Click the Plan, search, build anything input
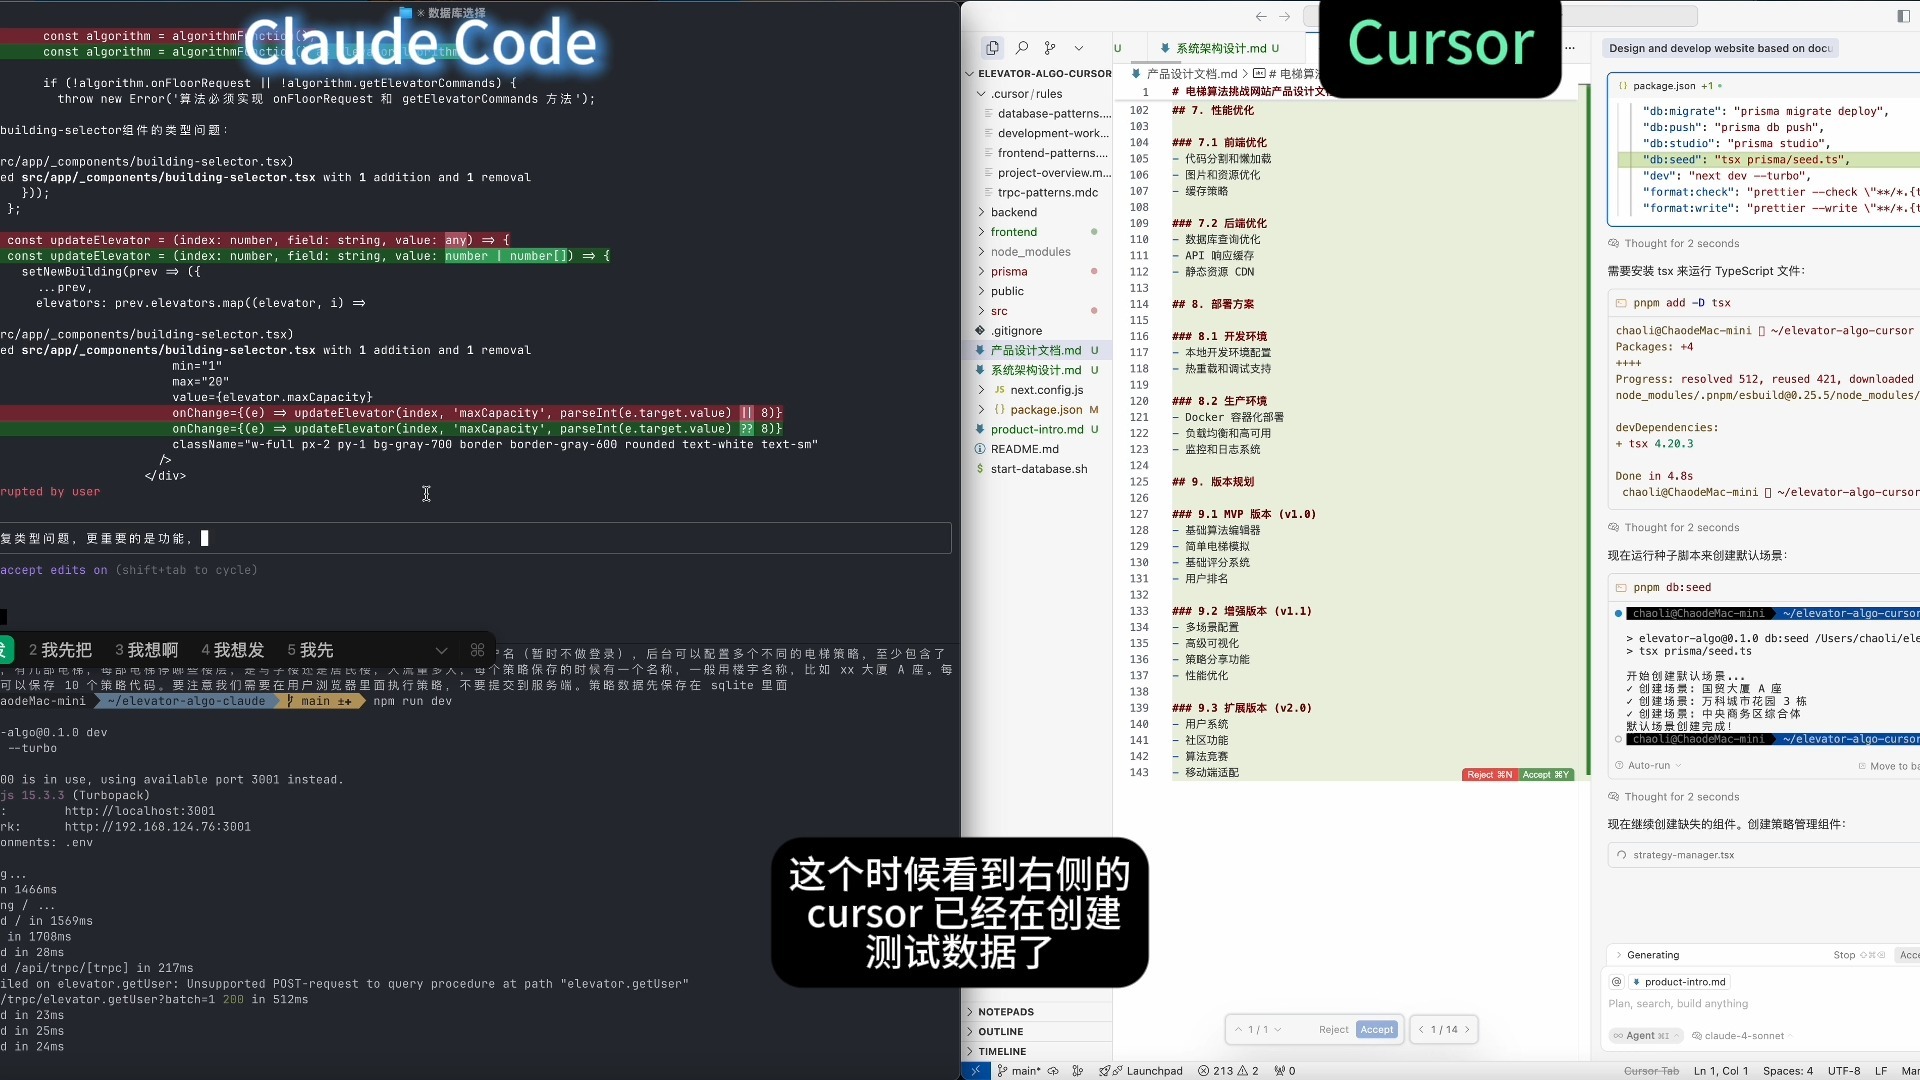The image size is (1920, 1080). (1678, 1004)
